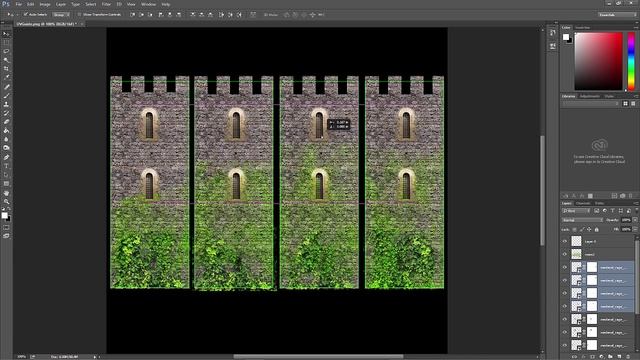Image resolution: width=640 pixels, height=360 pixels.
Task: Open the Window menu
Action: click(148, 4)
